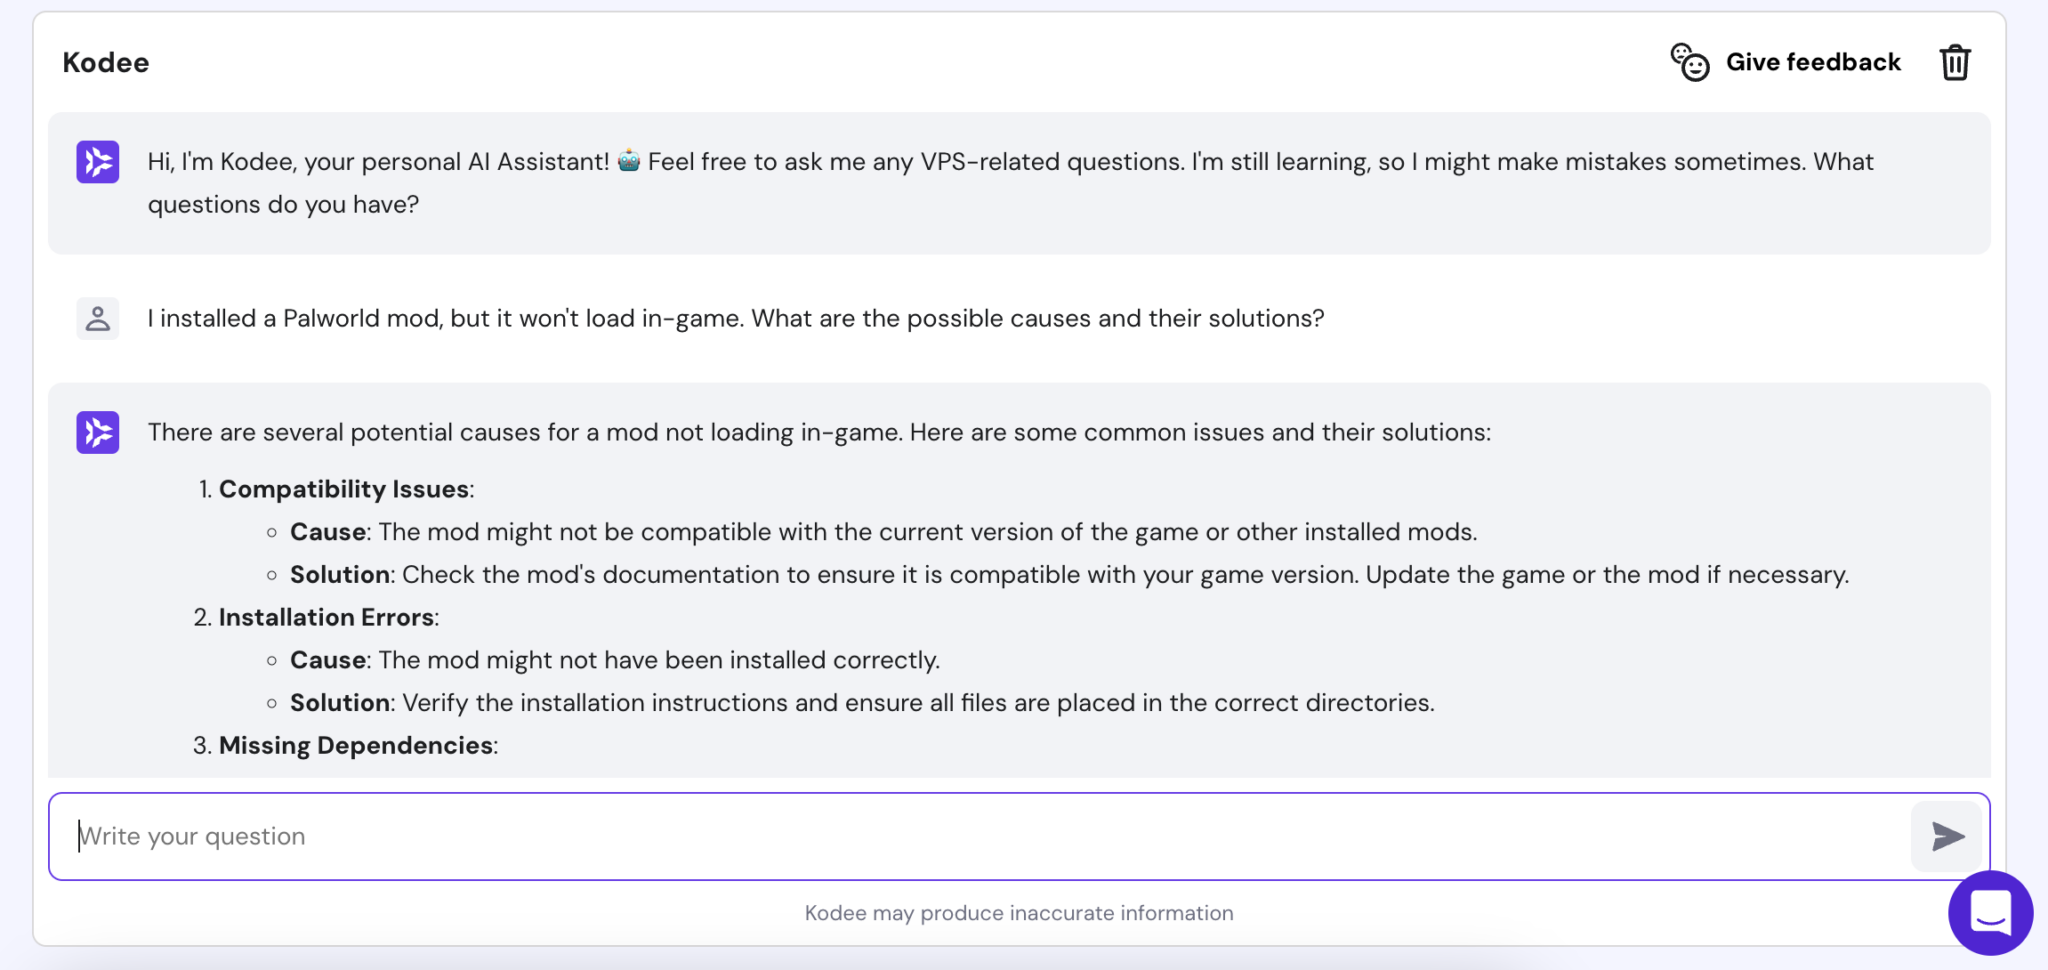This screenshot has height=970, width=2048.
Task: Click the user avatar next to the Palworld question
Action: point(97,317)
